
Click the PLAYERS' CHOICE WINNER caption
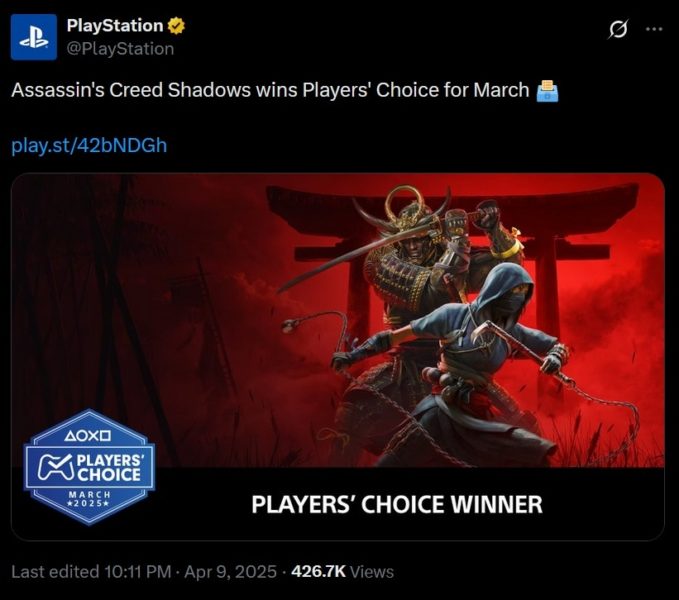point(397,504)
